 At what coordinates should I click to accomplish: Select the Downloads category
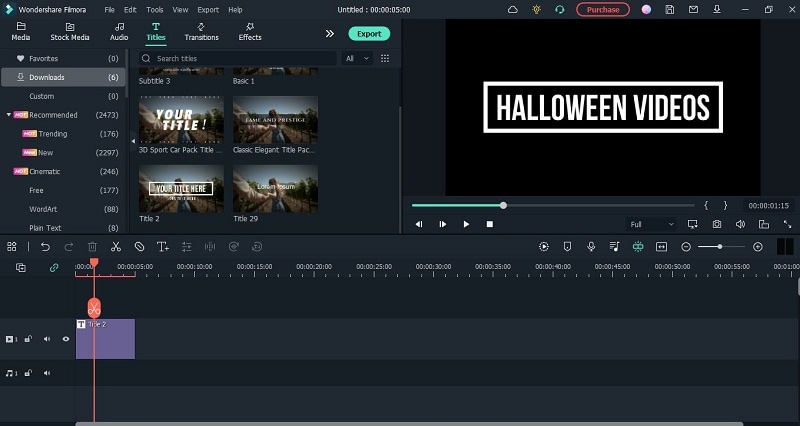click(63, 77)
